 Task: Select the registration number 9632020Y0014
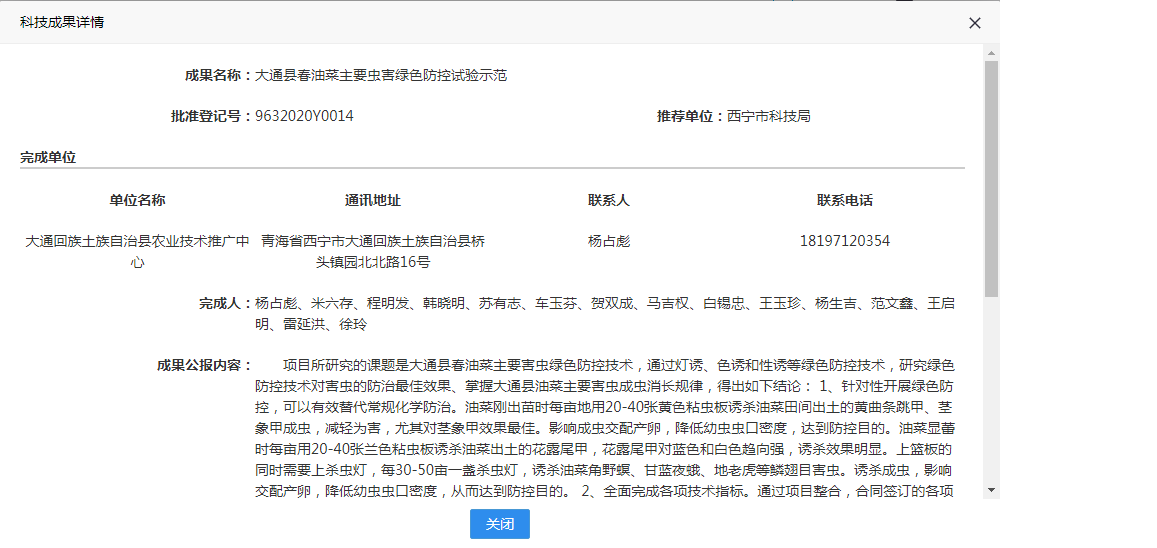(304, 116)
